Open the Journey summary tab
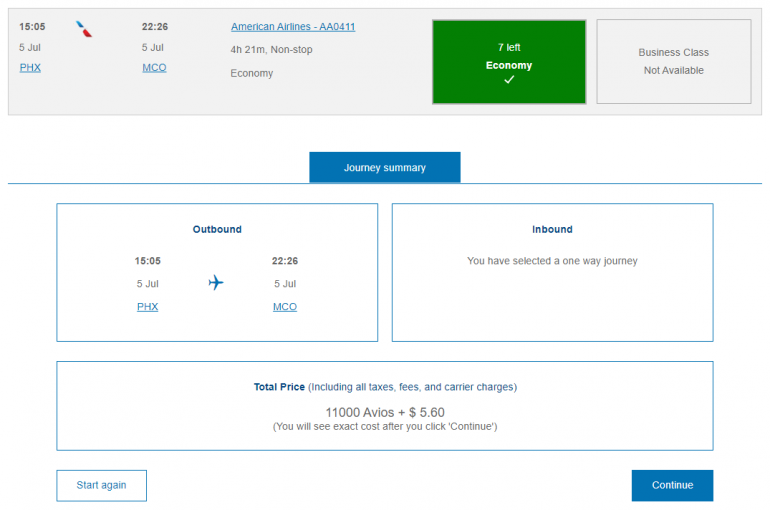 click(x=384, y=168)
